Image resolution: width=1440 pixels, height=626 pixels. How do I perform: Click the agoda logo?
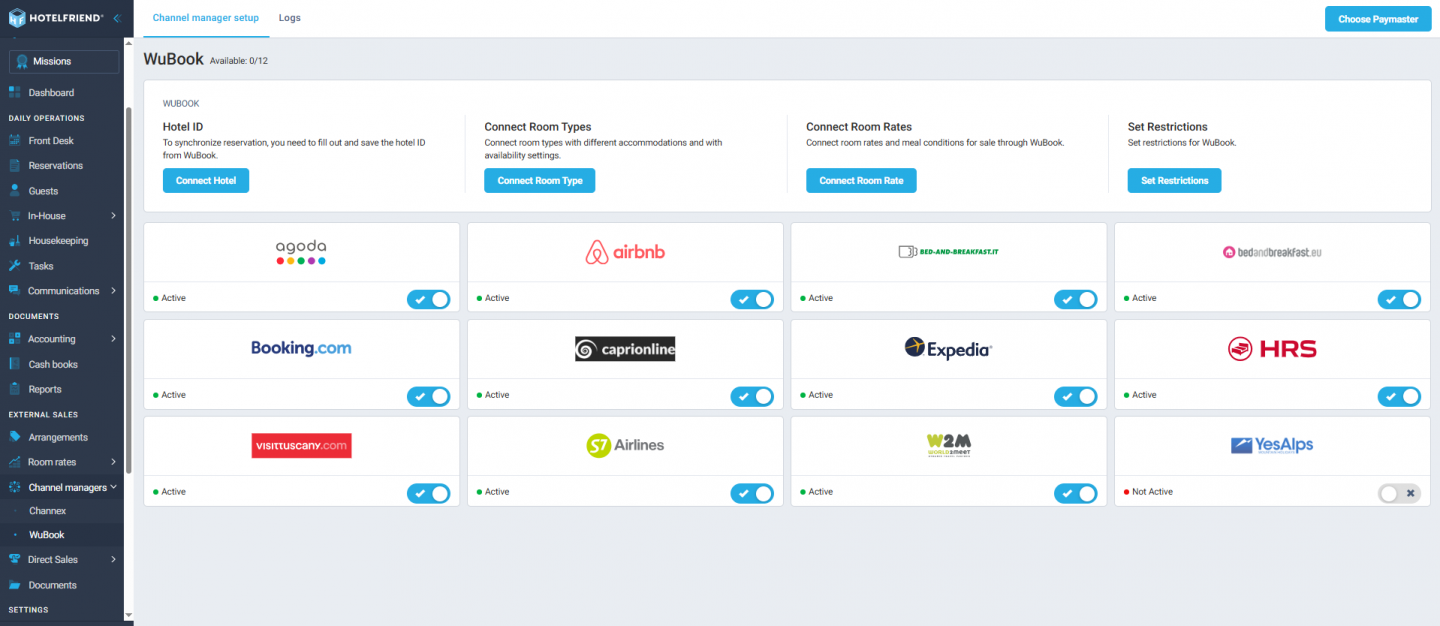(301, 252)
